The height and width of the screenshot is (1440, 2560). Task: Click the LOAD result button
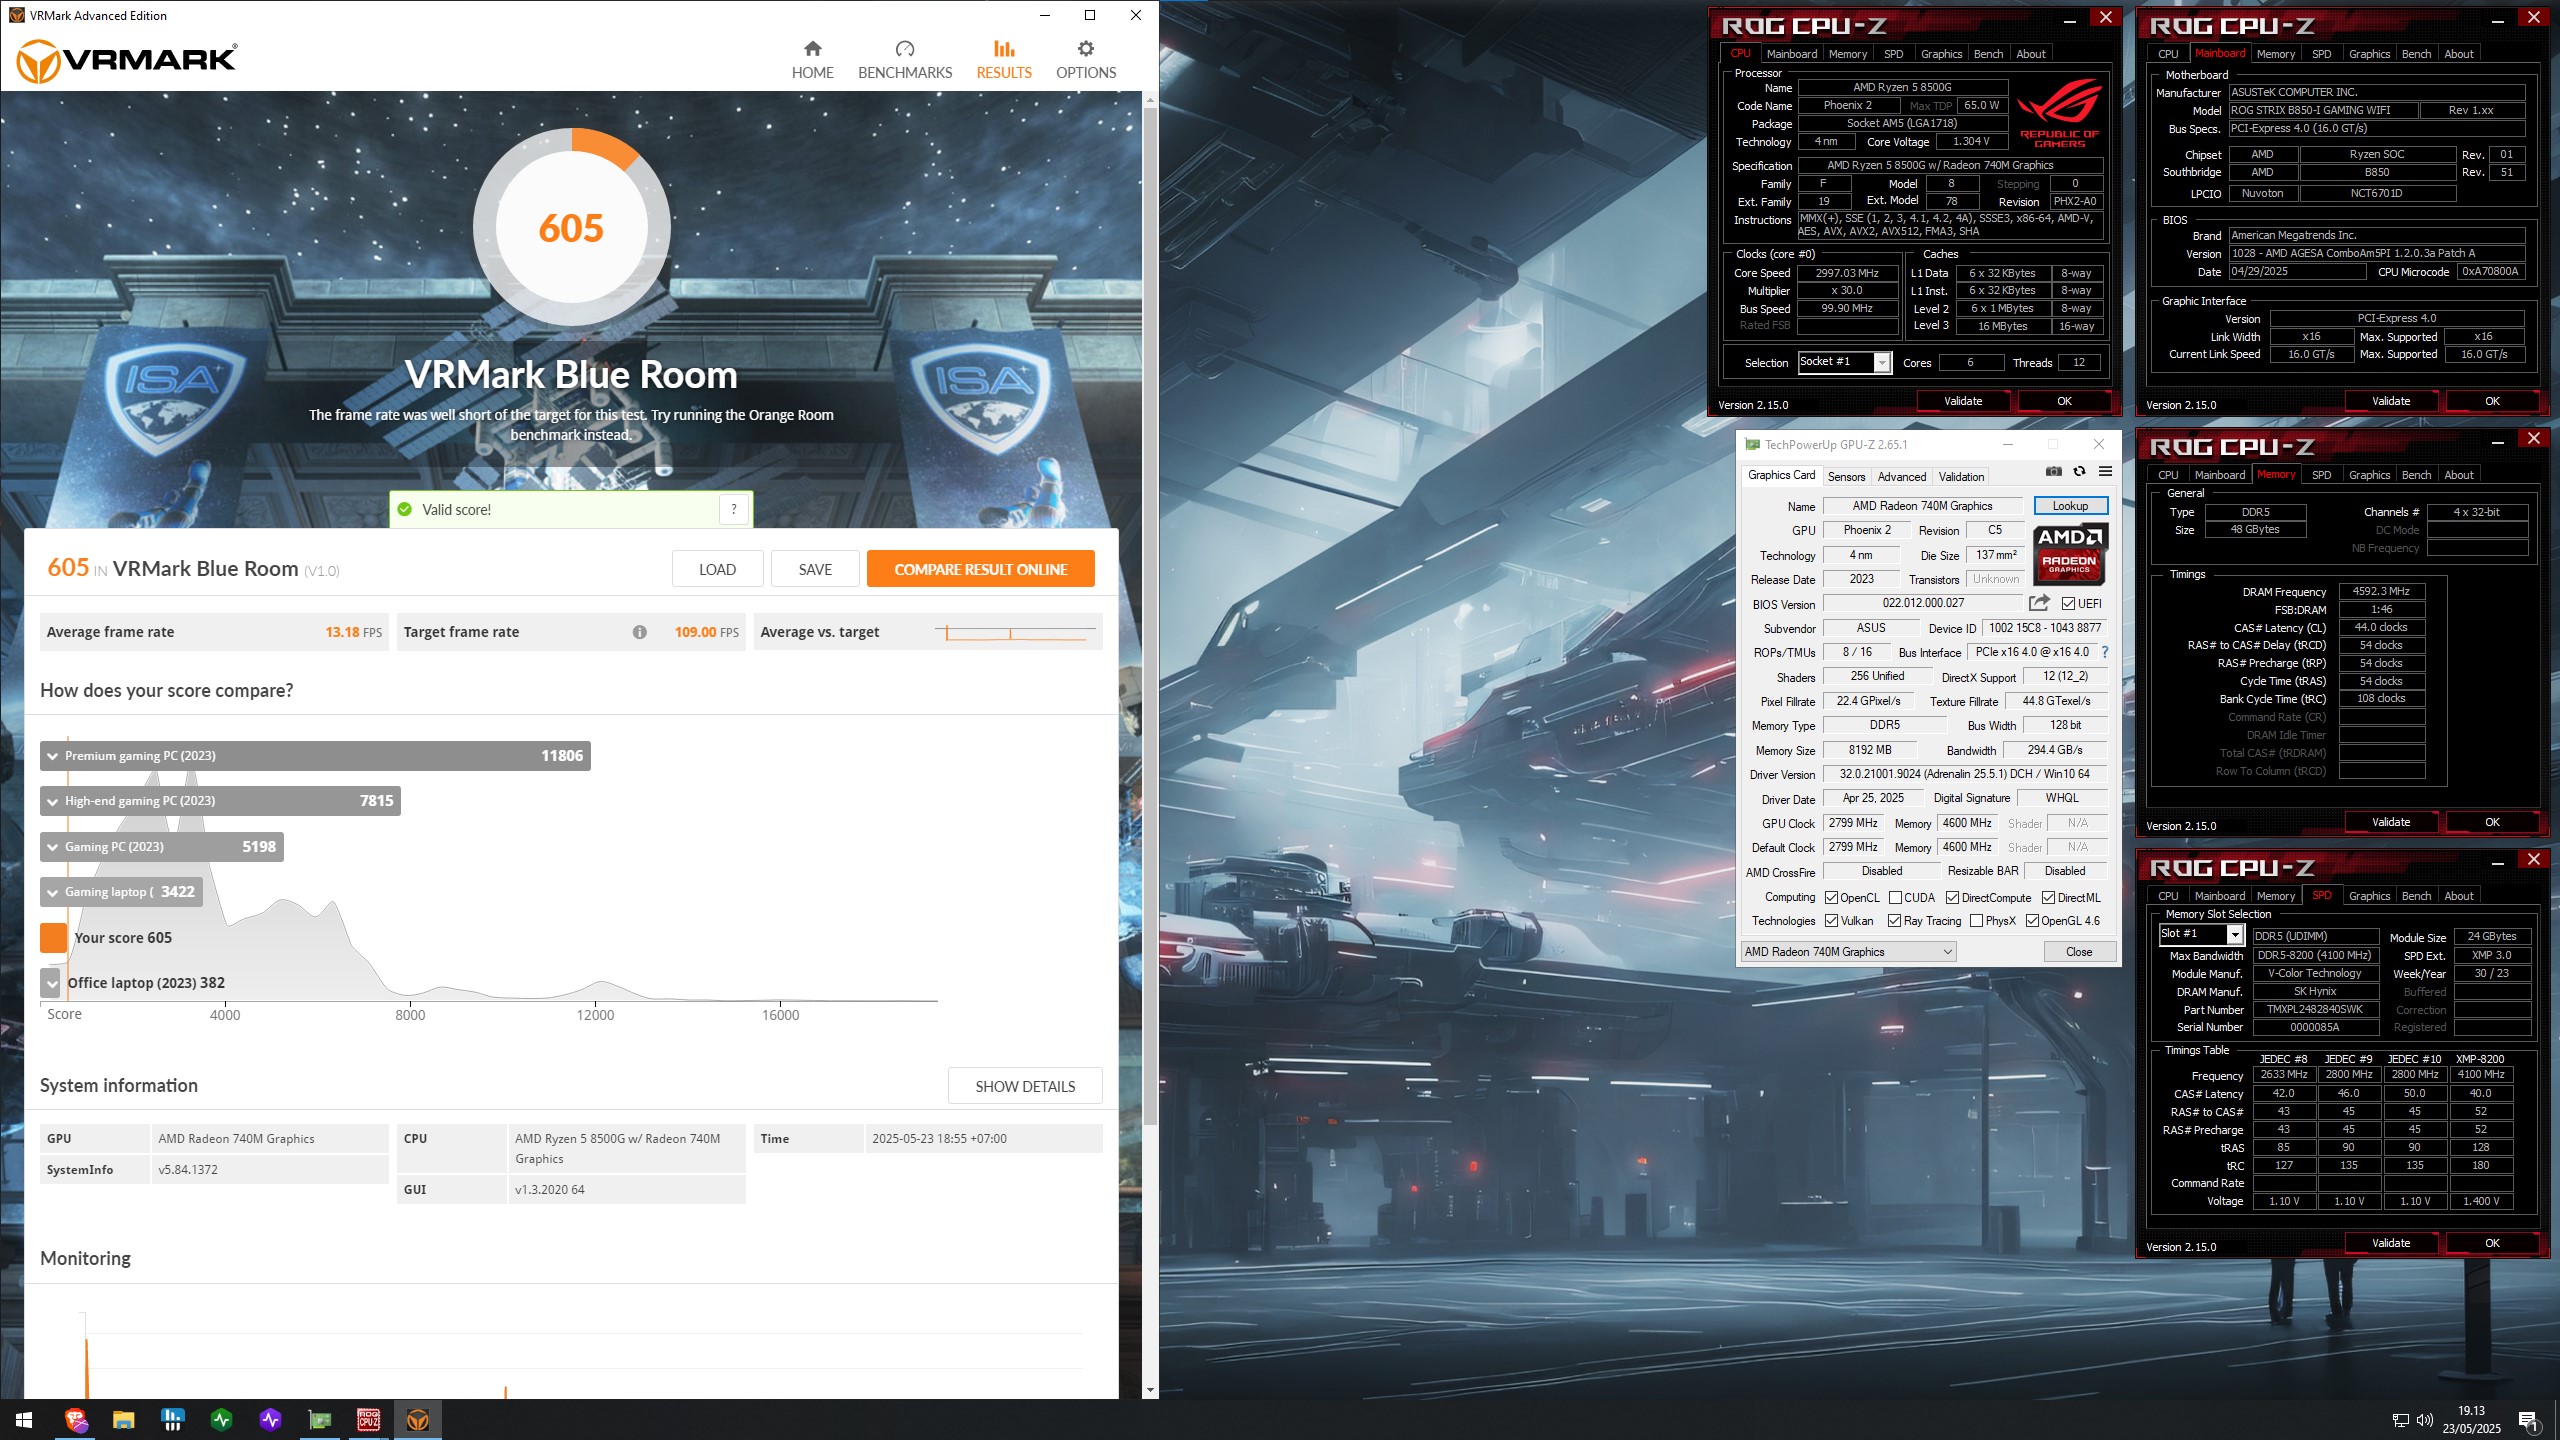(717, 569)
